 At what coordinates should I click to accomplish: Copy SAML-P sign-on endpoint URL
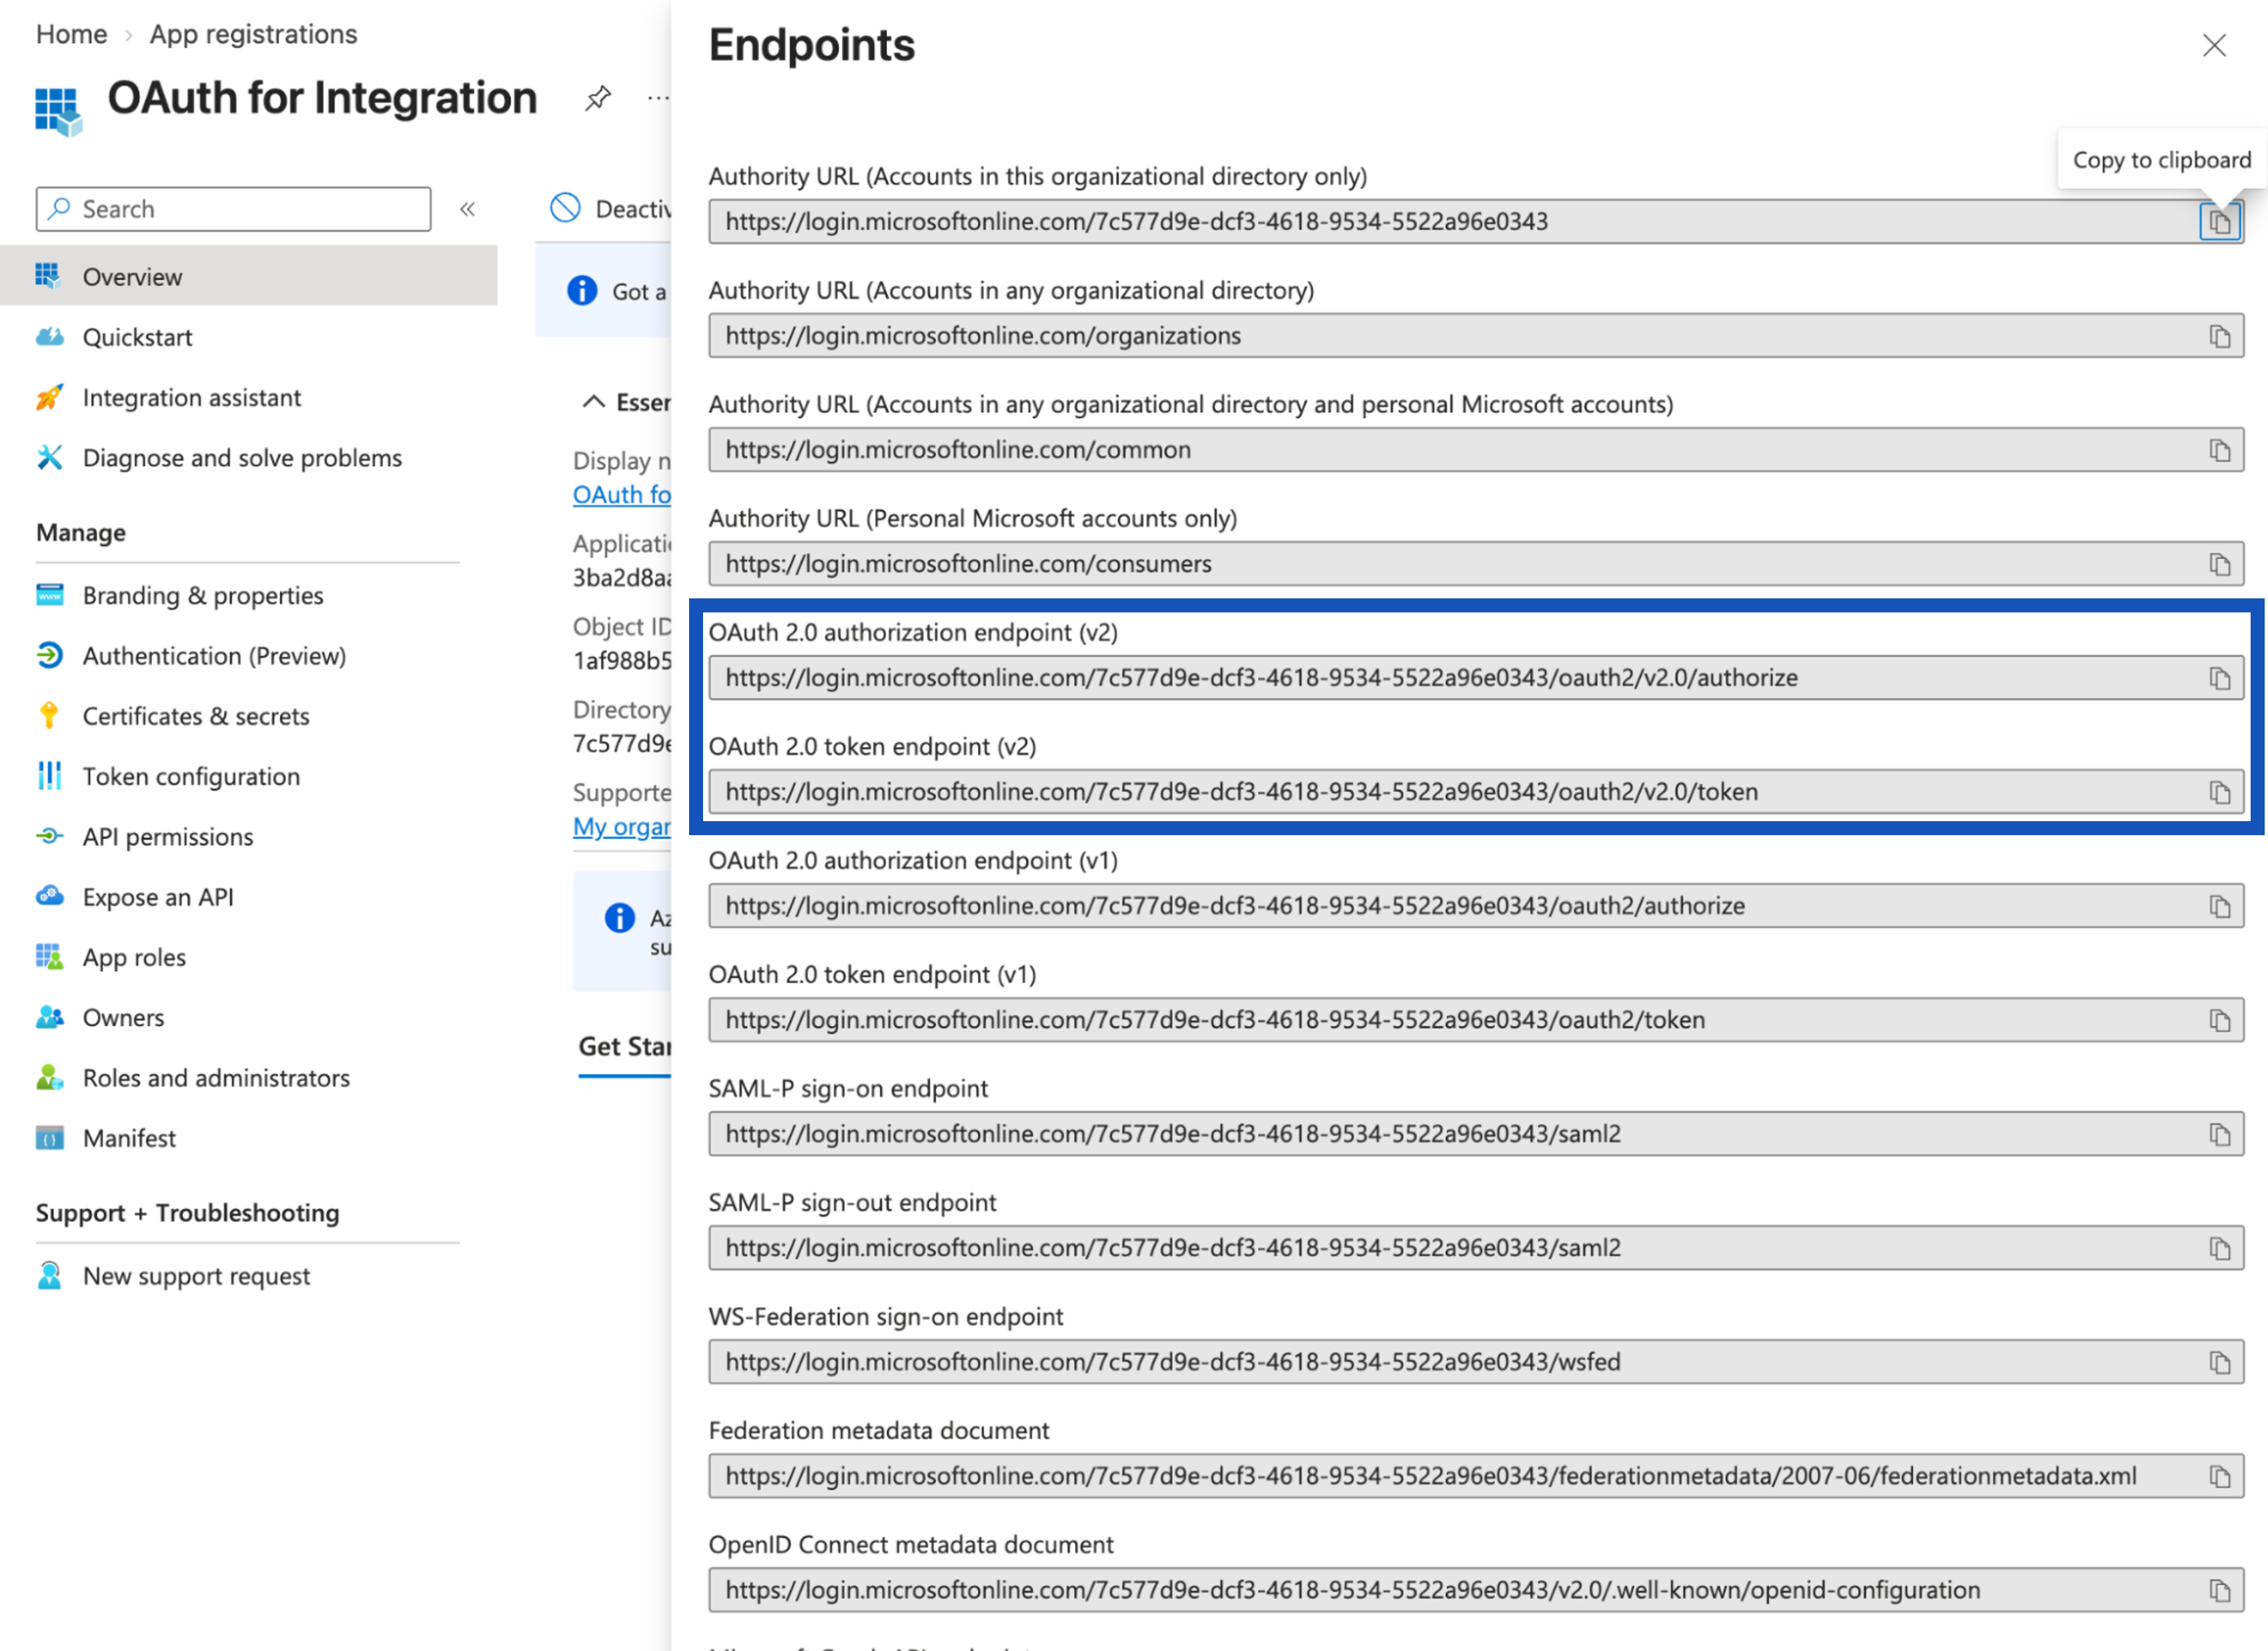click(x=2219, y=1134)
